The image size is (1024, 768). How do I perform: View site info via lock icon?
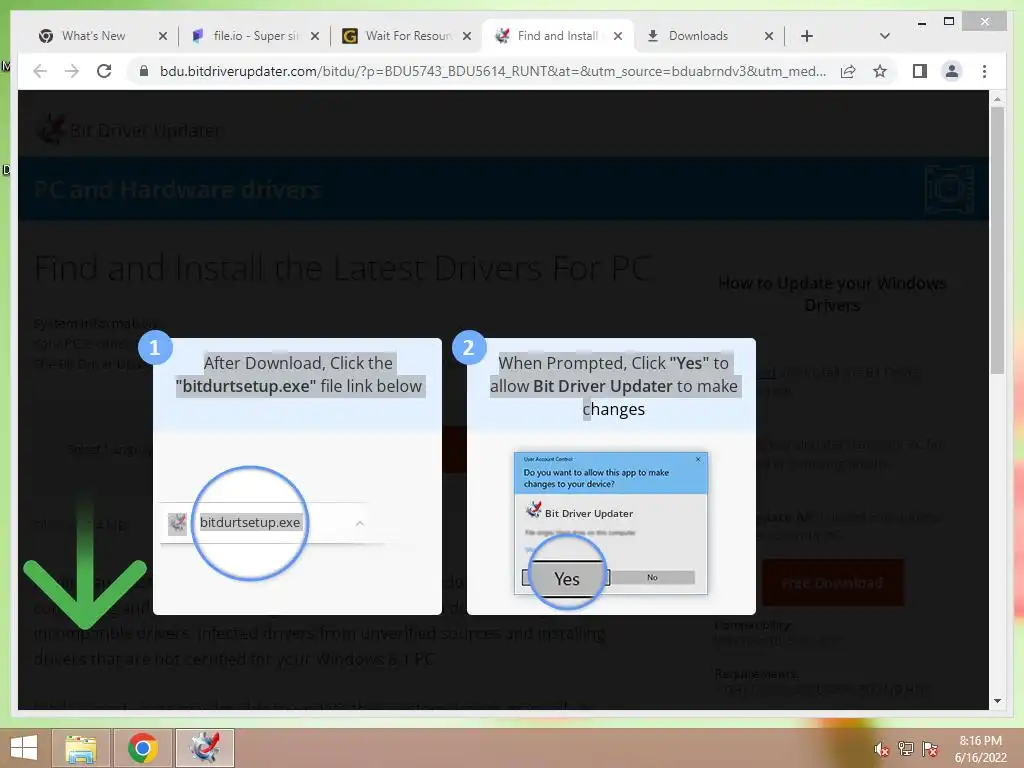click(144, 71)
